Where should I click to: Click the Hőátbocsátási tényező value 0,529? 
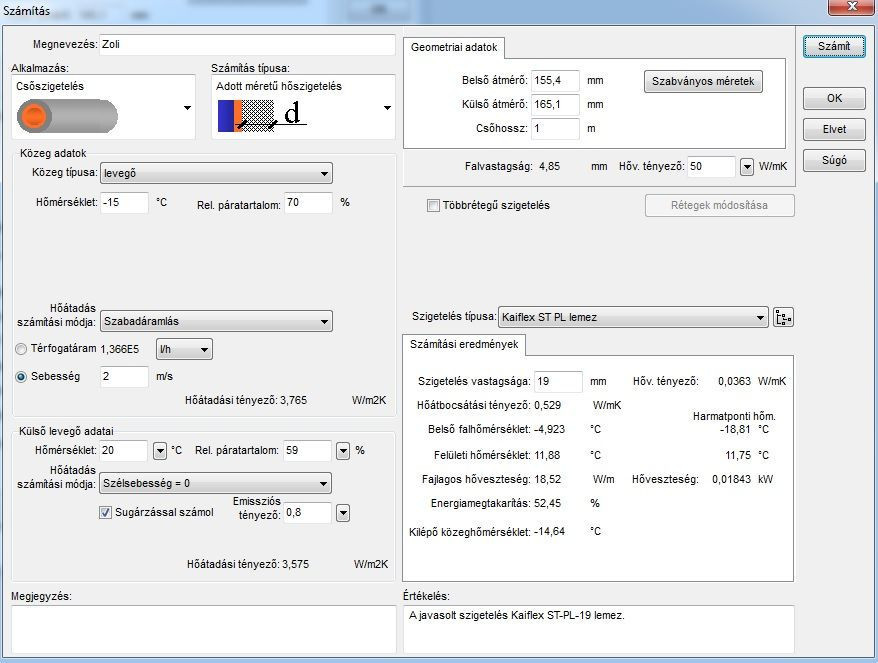click(x=548, y=405)
